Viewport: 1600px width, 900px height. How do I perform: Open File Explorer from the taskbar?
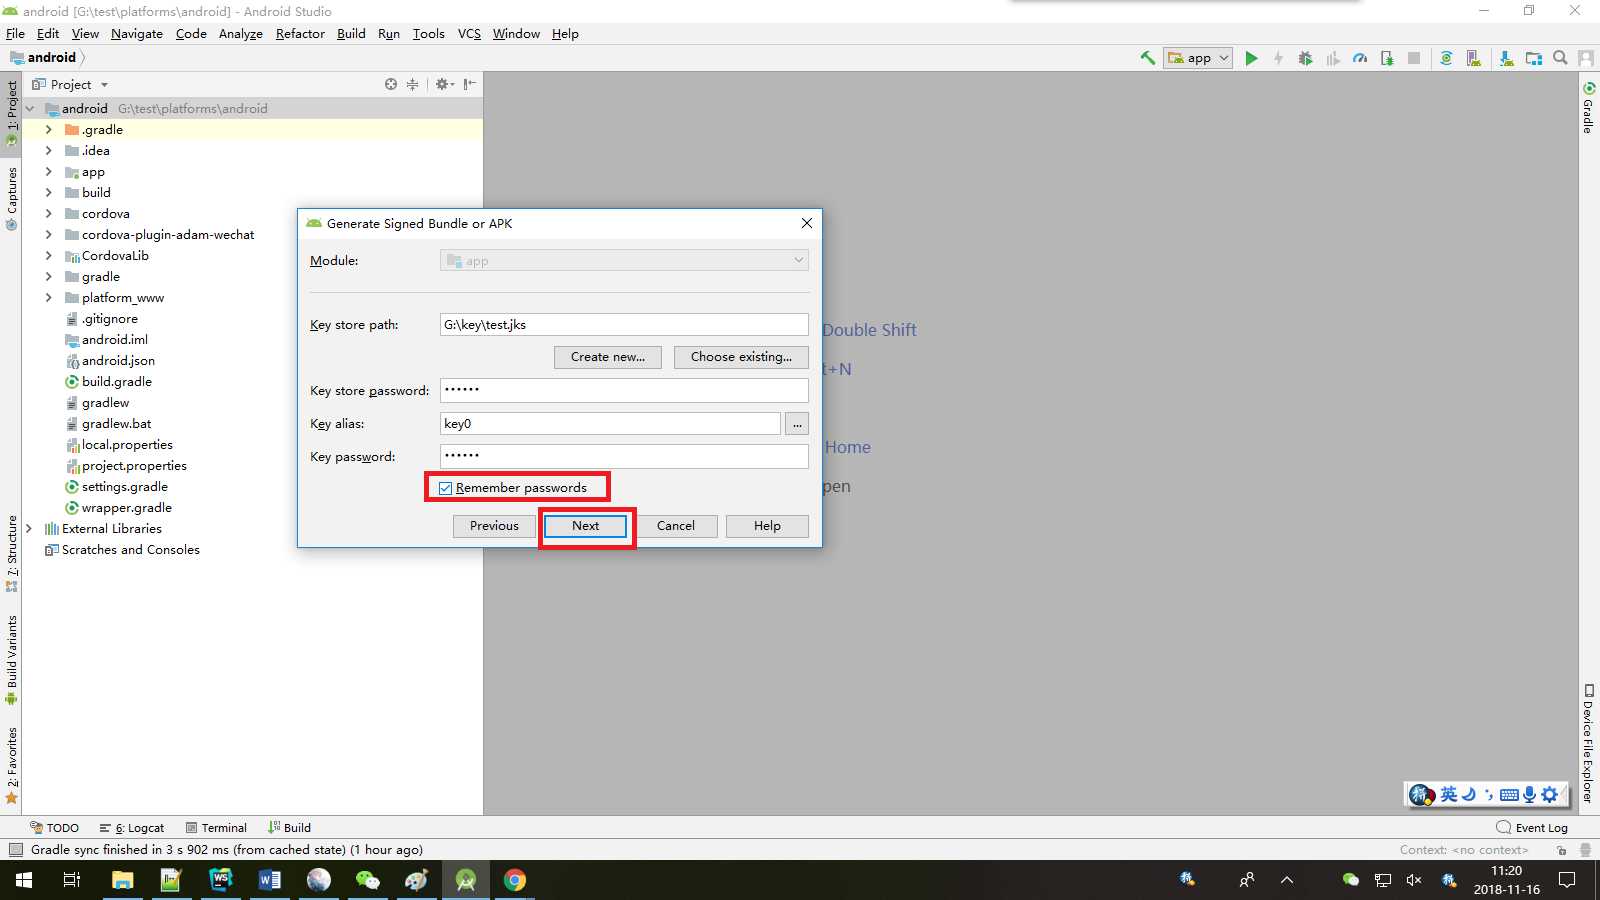(x=122, y=880)
